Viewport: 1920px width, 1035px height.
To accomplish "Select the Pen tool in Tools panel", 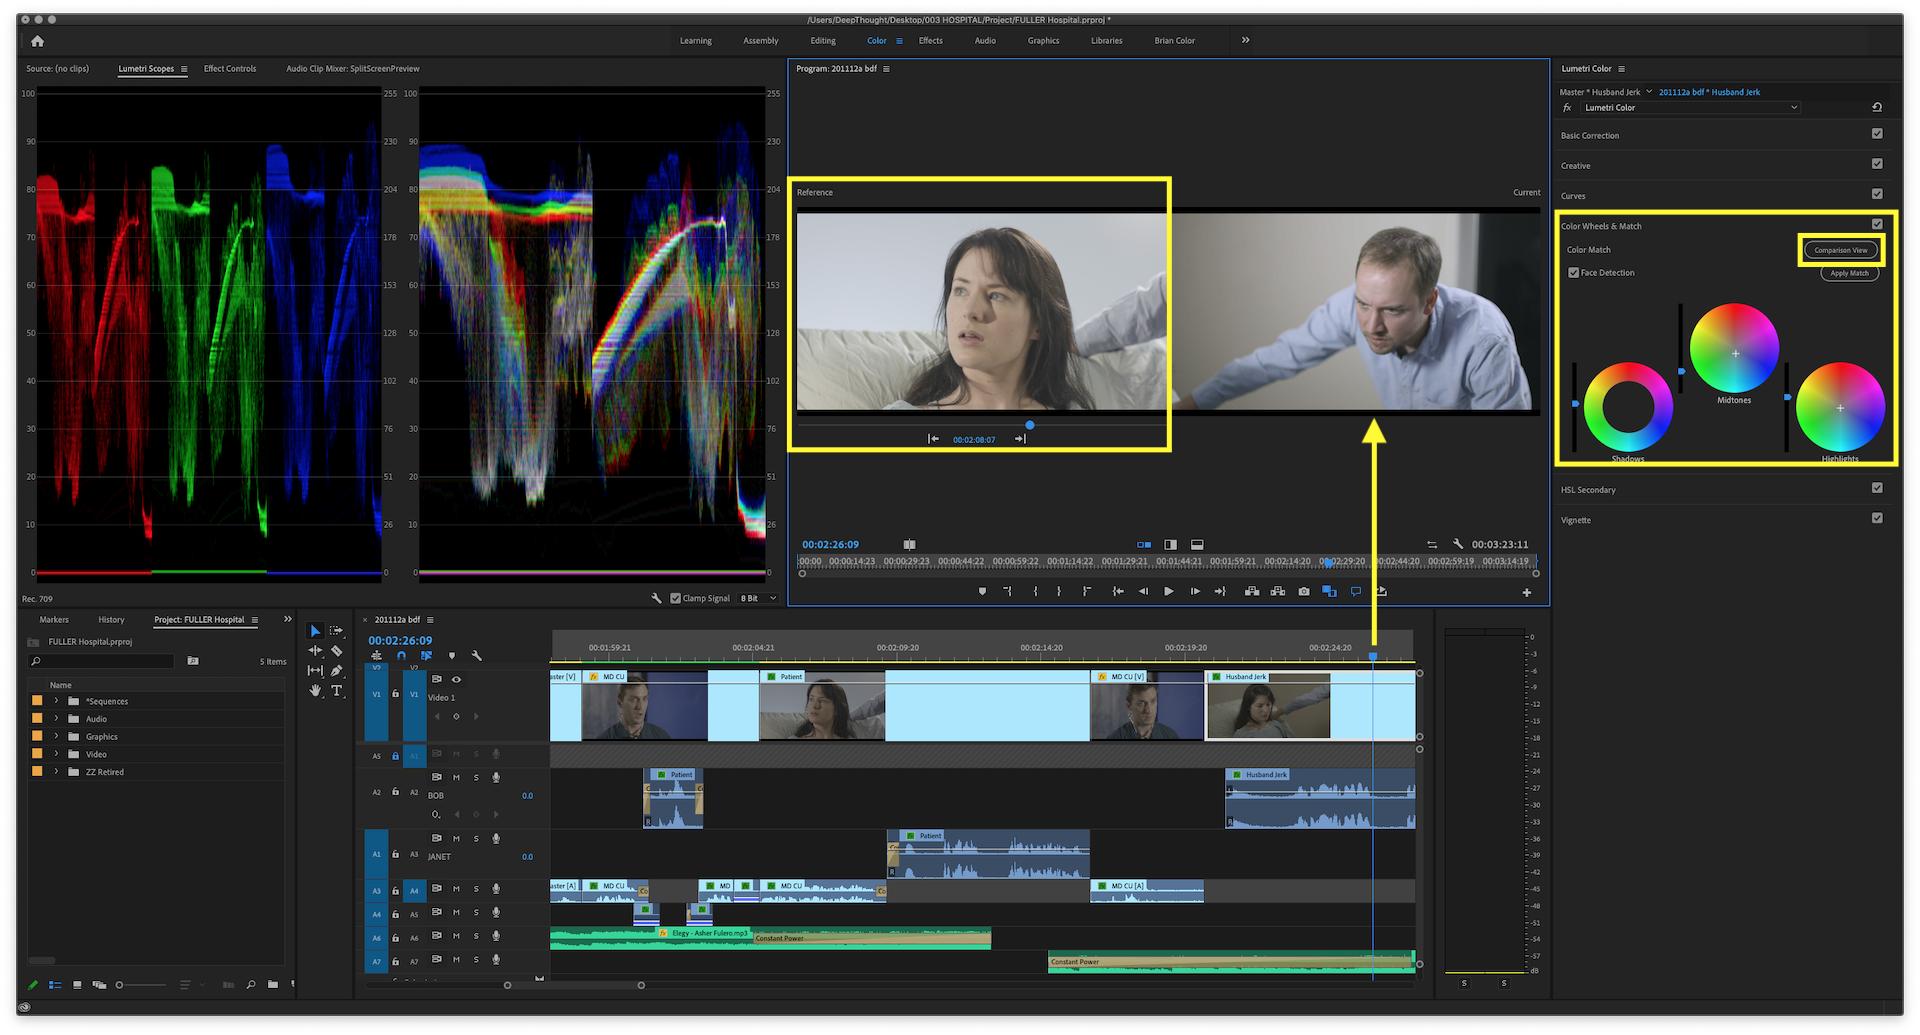I will coord(337,670).
